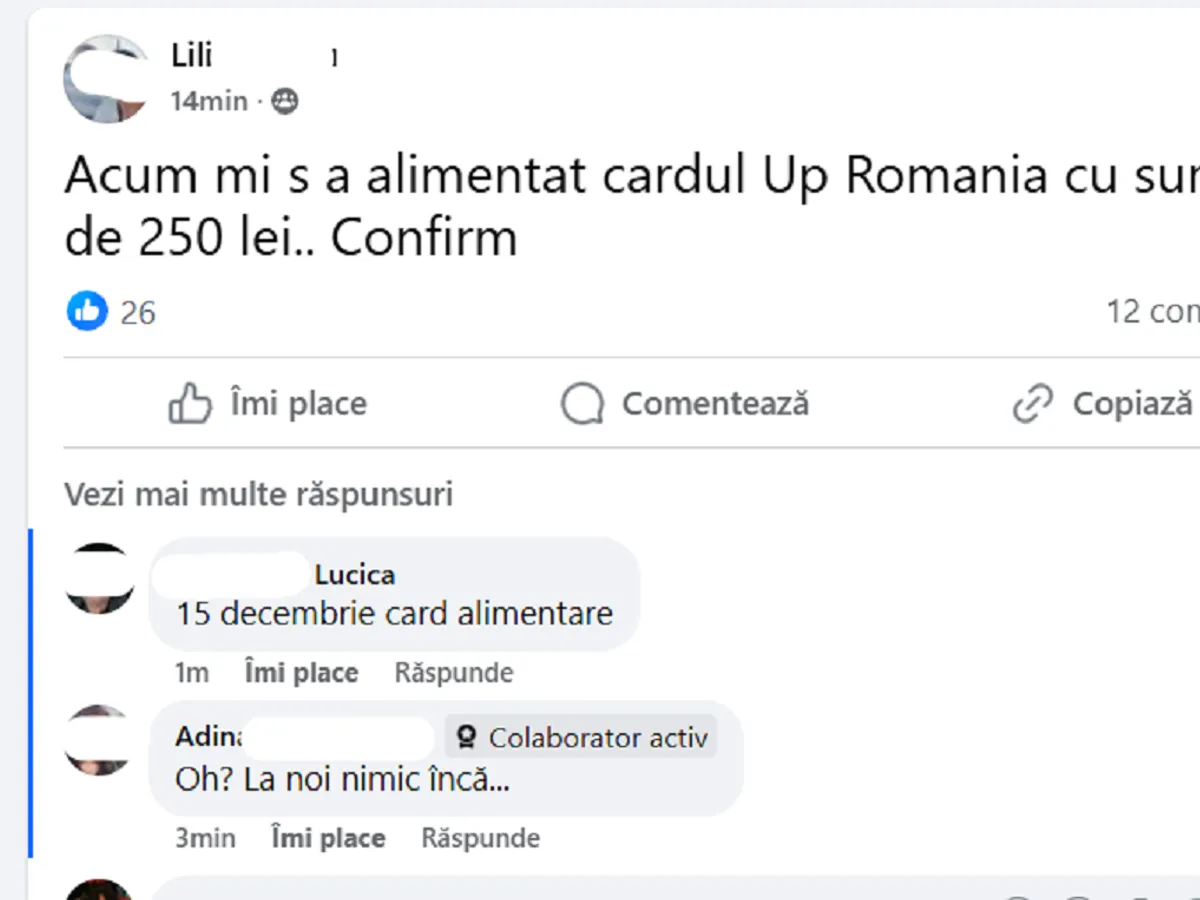This screenshot has height=900, width=1200.
Task: Open Adina's commenter avatar
Action: [98, 740]
